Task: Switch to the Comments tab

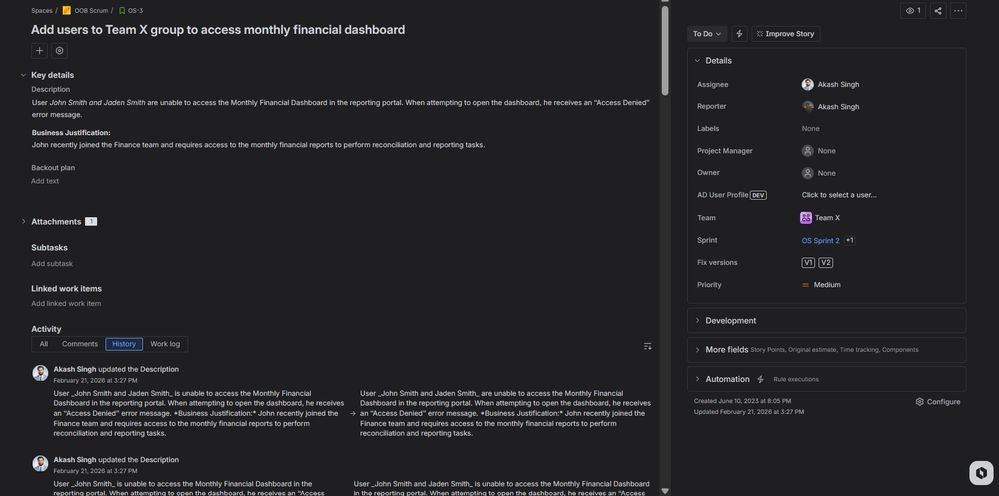Action: (80, 344)
